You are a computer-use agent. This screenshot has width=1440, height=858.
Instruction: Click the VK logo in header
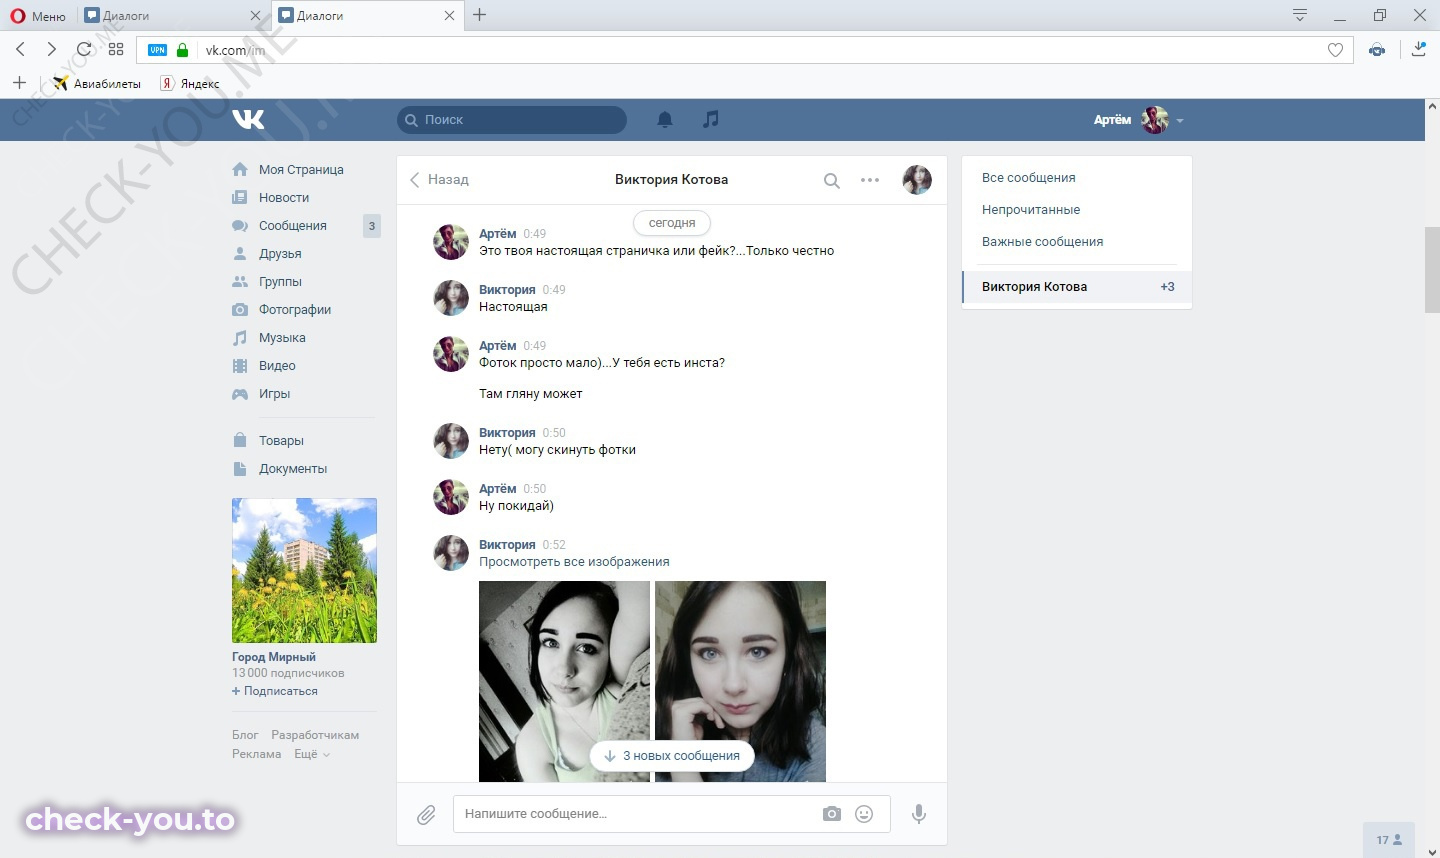click(248, 119)
